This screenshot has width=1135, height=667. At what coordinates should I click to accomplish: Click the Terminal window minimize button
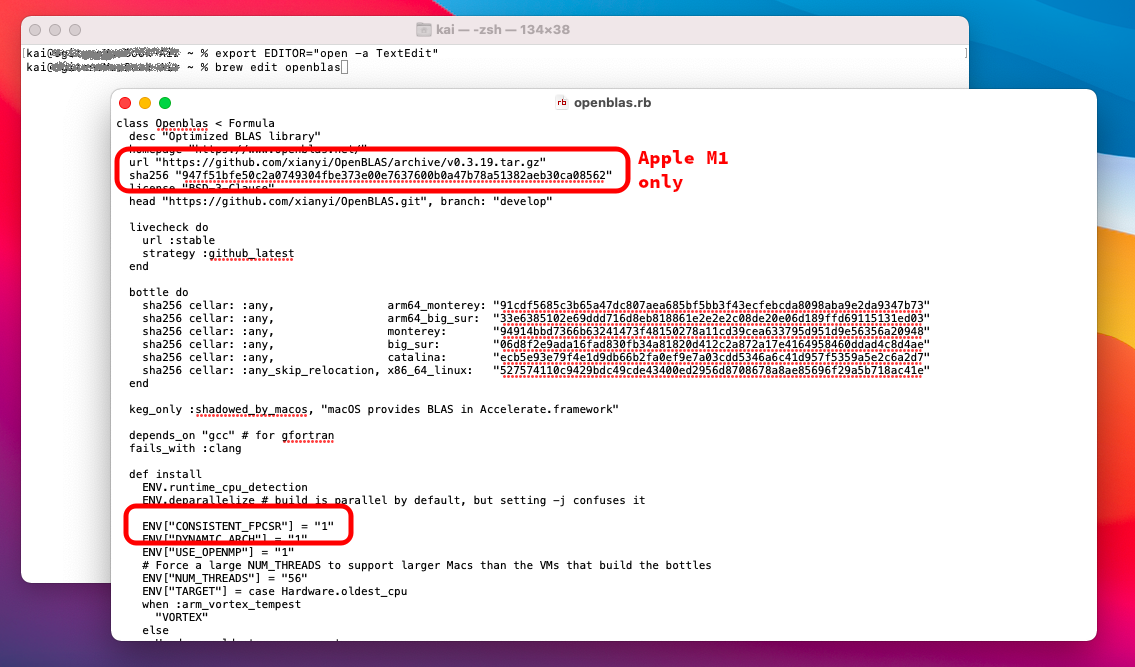coord(55,30)
